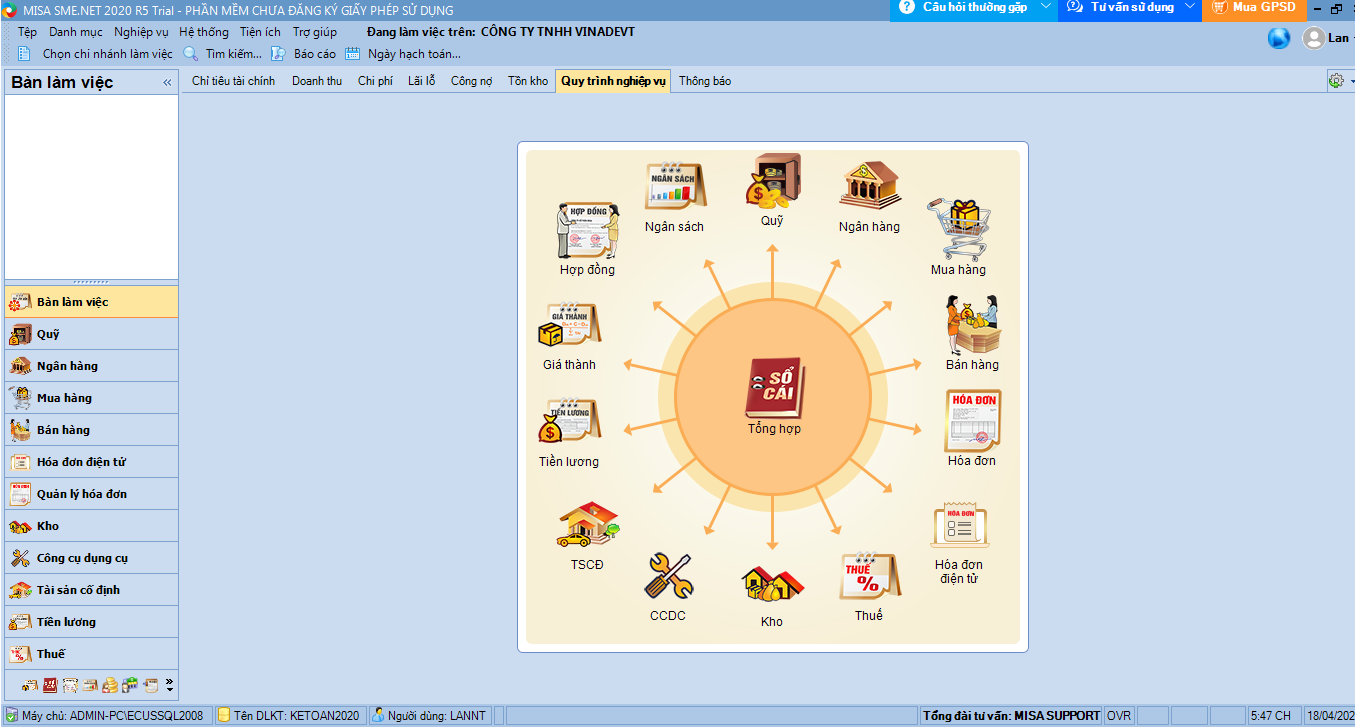Select Ngân hàng in left sidebar
Image resolution: width=1355 pixels, height=727 pixels.
[x=91, y=366]
